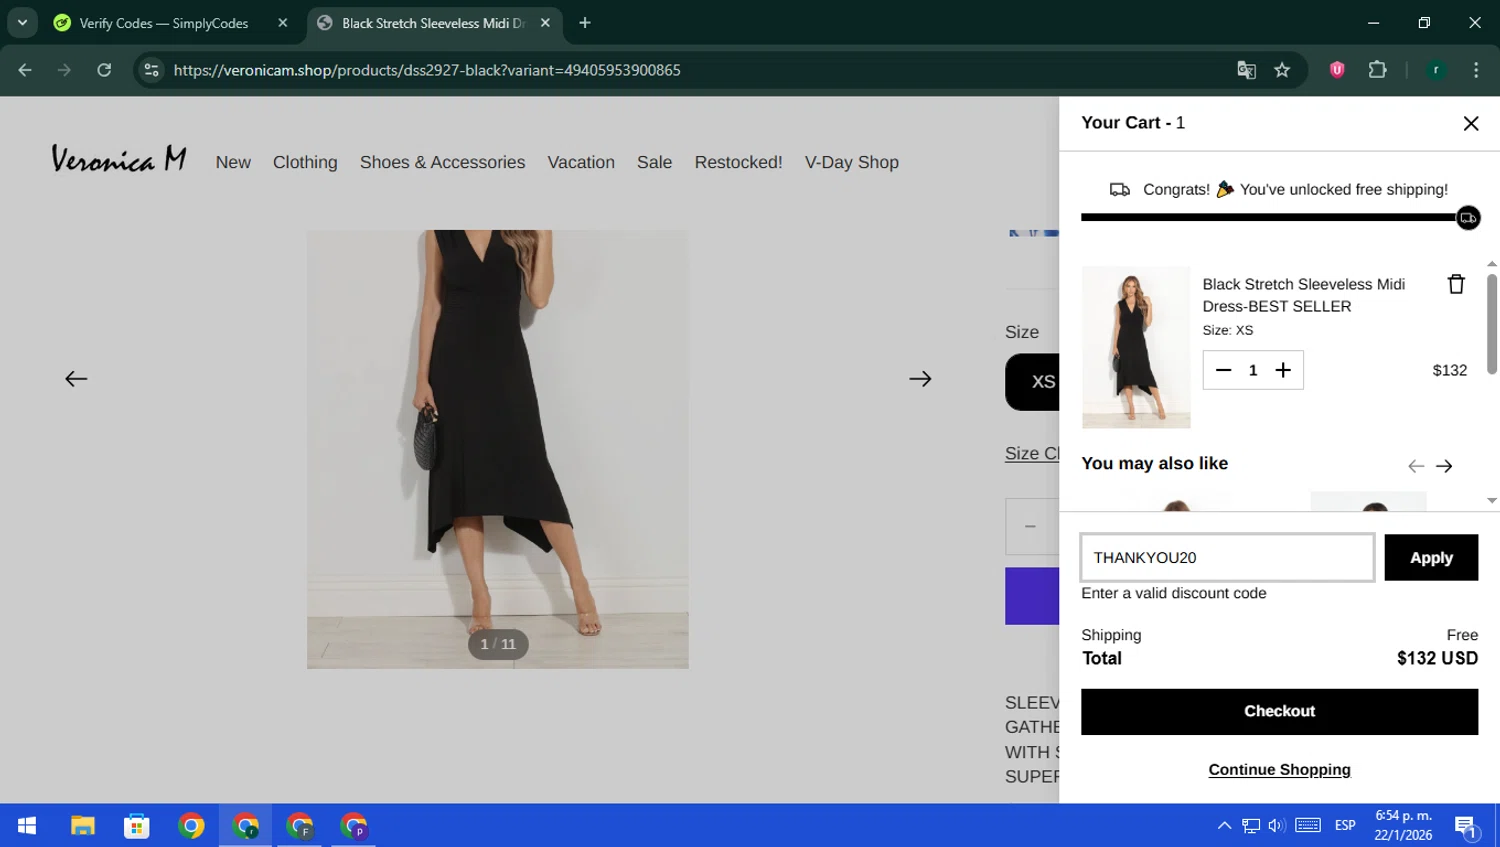The height and width of the screenshot is (847, 1500).
Task: Open the Chrome profile avatar
Action: pyautogui.click(x=1436, y=70)
